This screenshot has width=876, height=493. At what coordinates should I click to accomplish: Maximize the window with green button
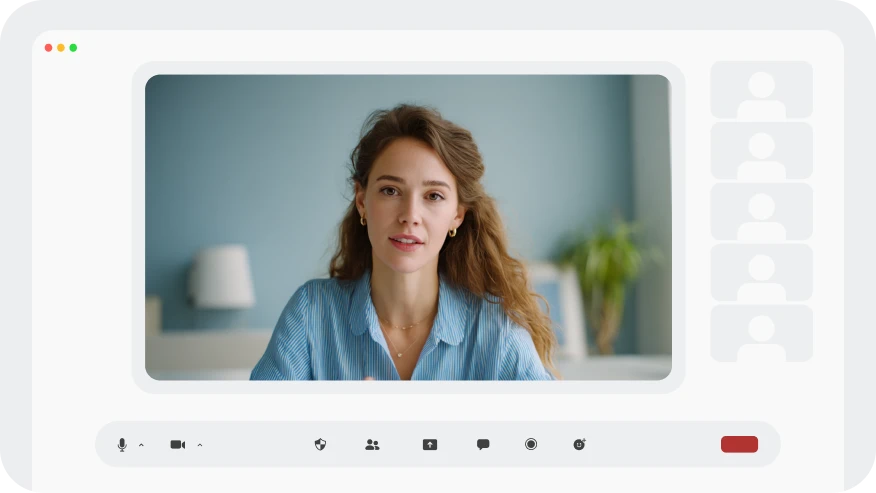point(73,48)
